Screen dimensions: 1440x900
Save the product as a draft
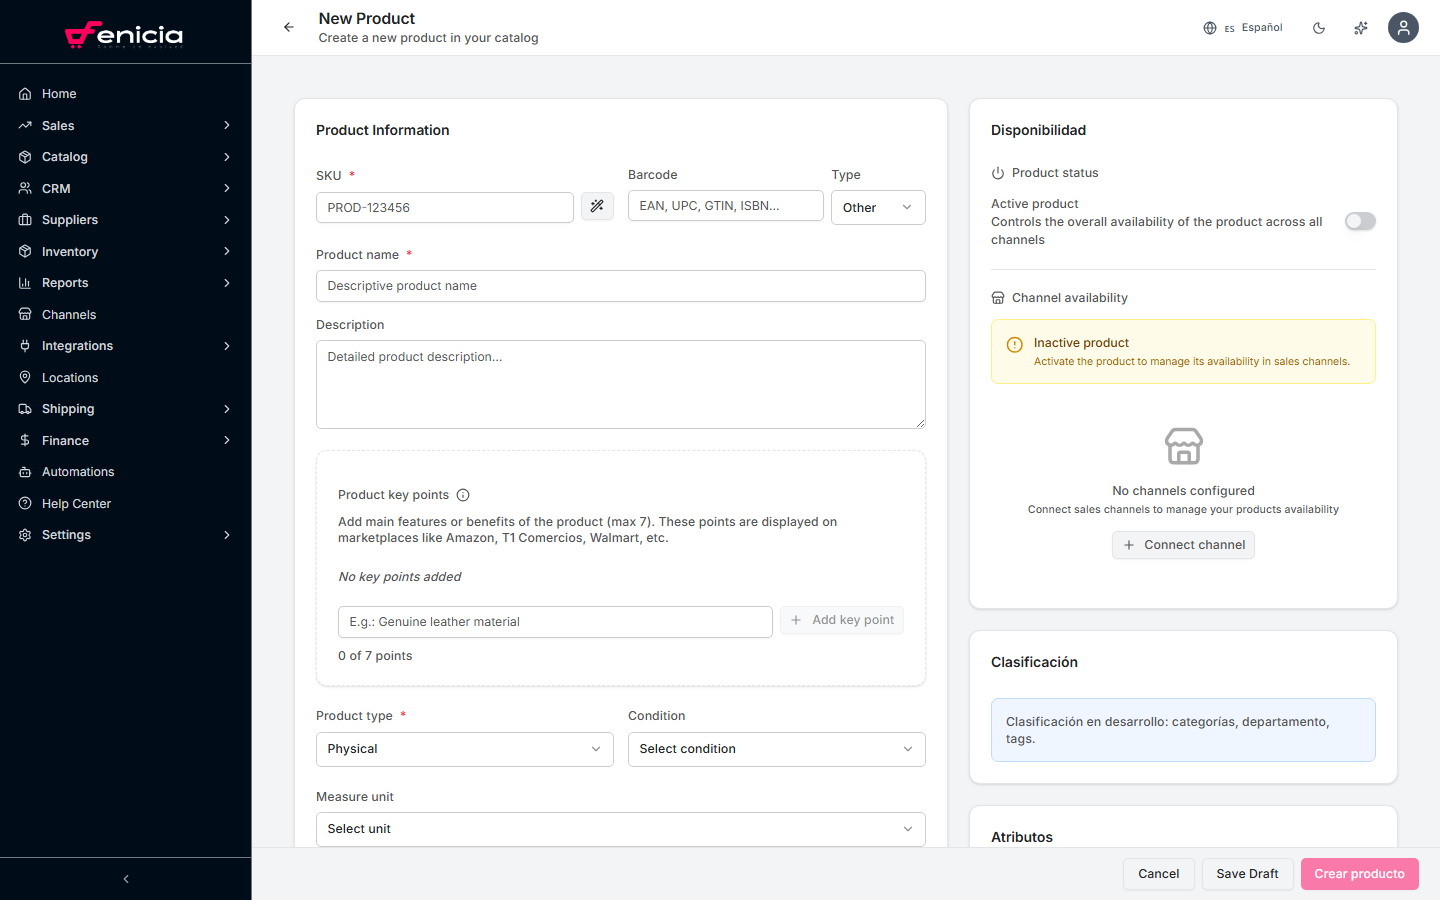[x=1247, y=873]
